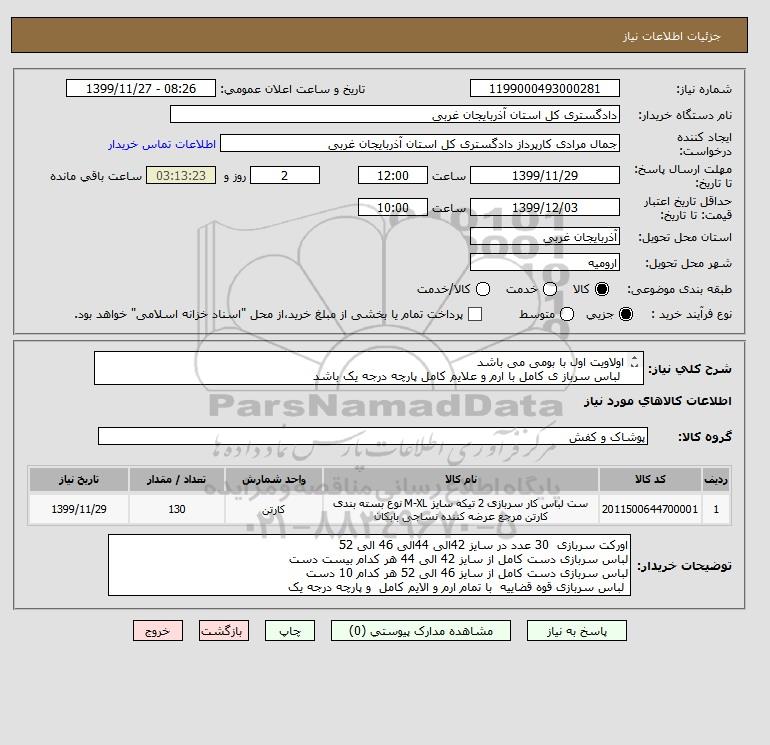Viewport: 770px width, 745px height.
Task: Click the شهر محل تحویل field ارومیه
Action: (x=545, y=263)
